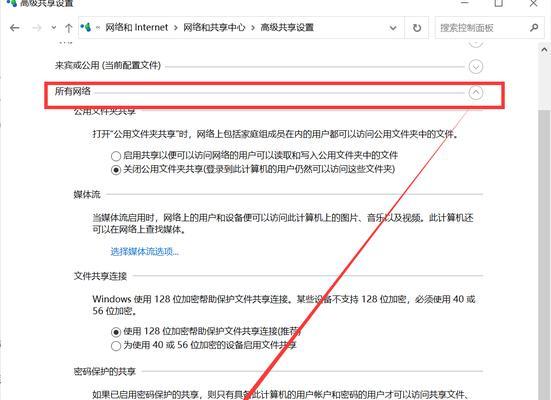Select 40 或 56 位加密 file sharing option

click(116, 346)
